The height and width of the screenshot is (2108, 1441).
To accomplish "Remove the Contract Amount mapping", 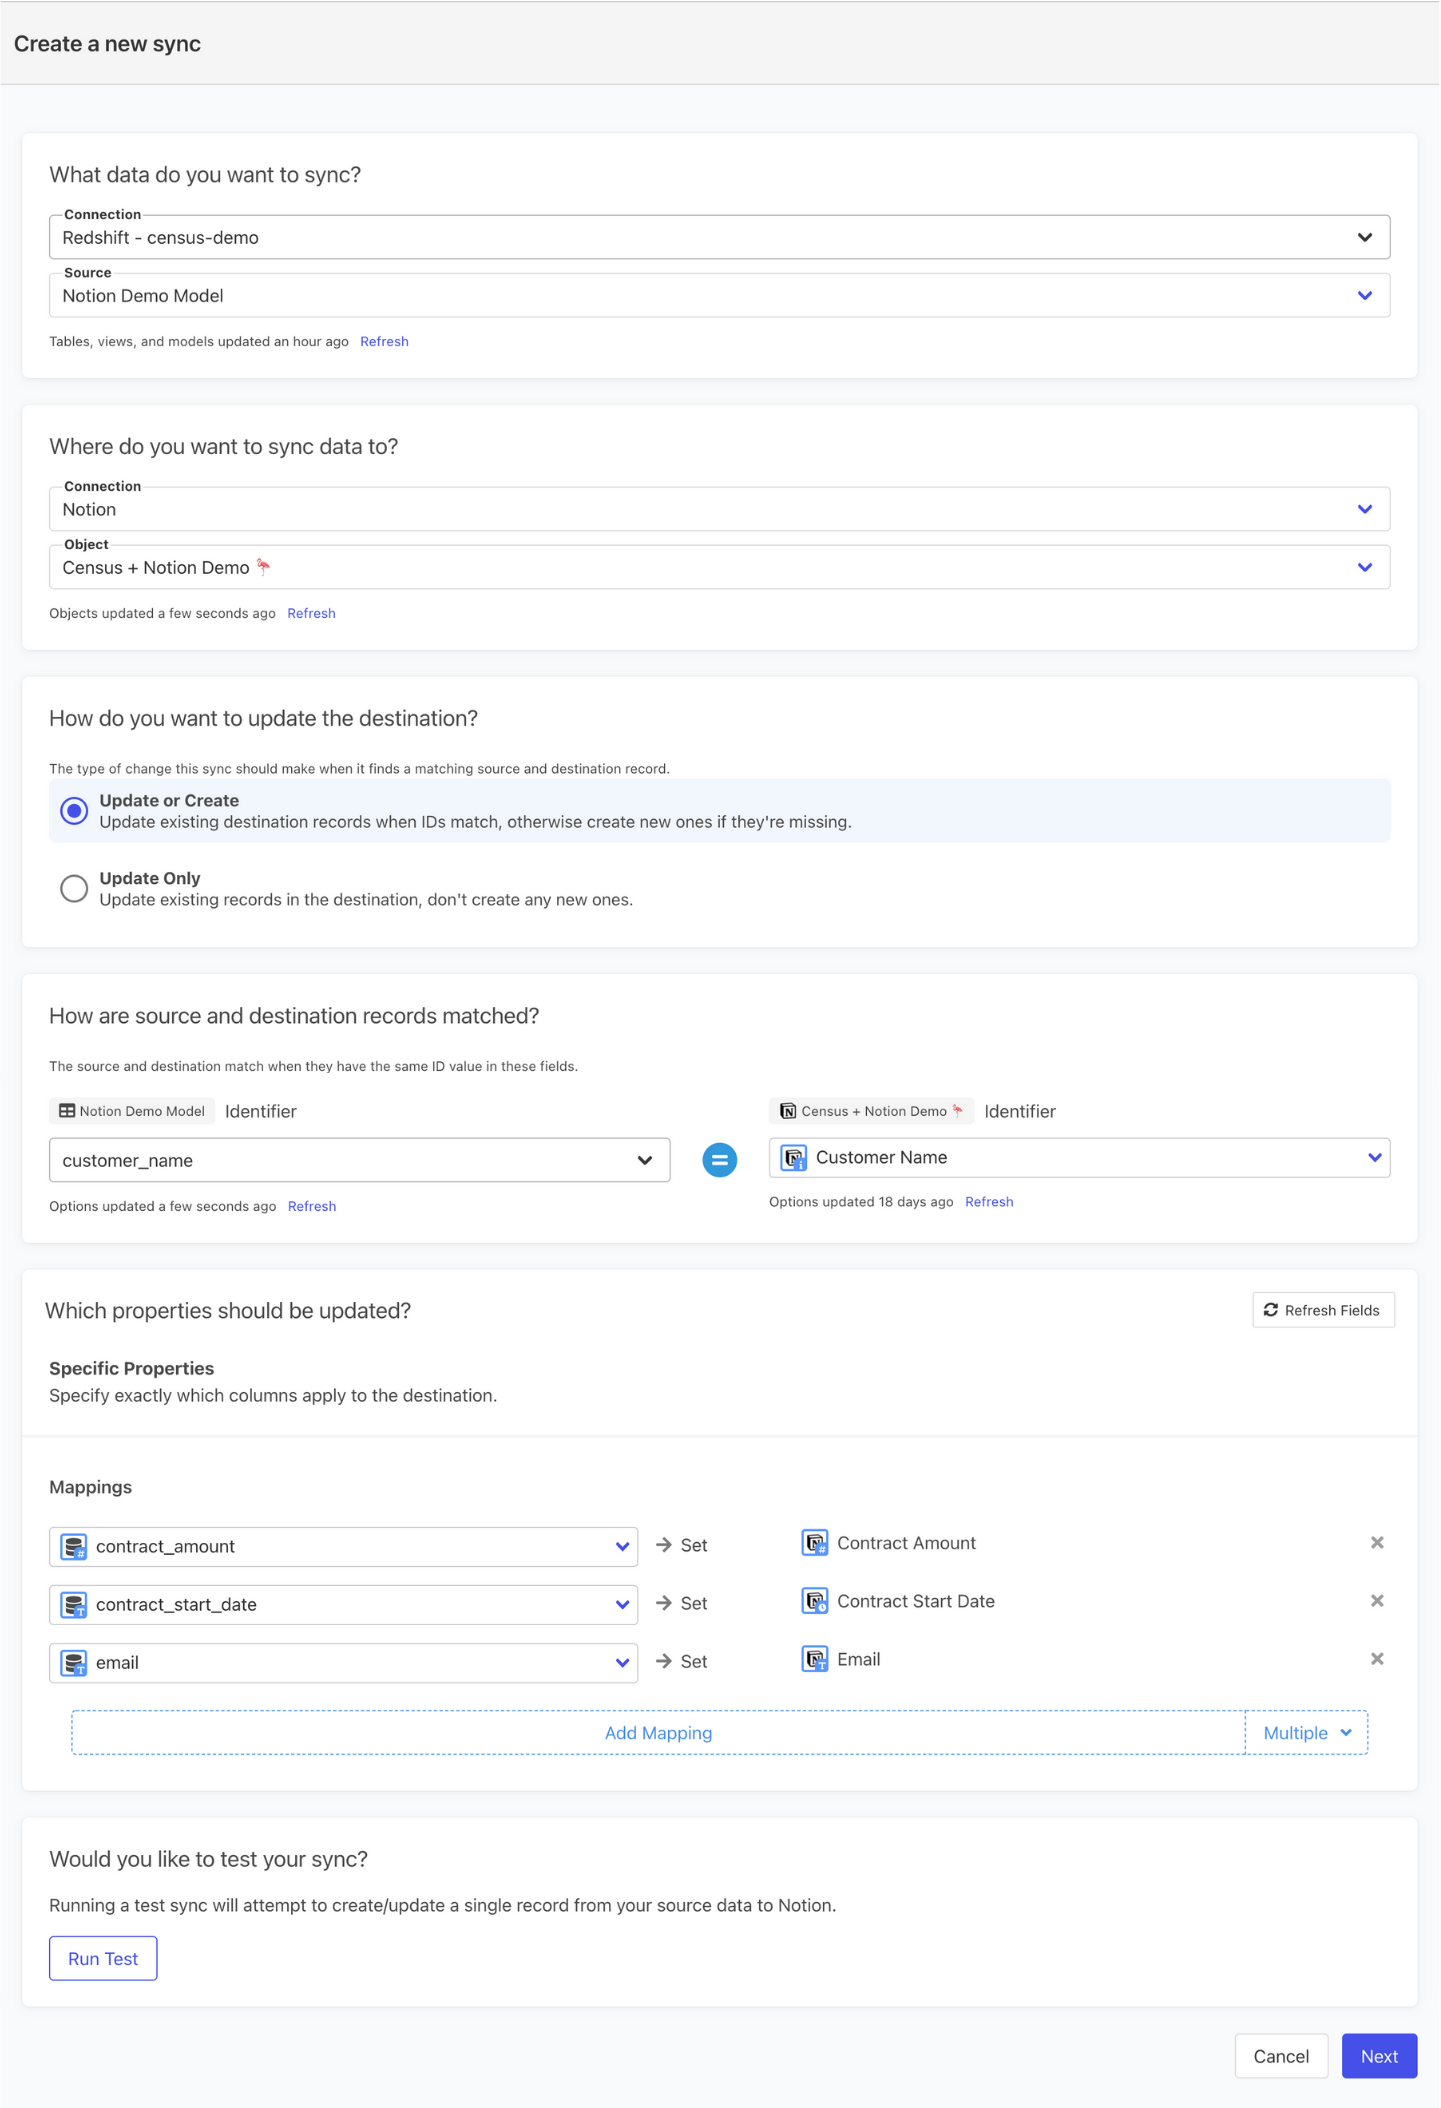I will [1376, 1543].
